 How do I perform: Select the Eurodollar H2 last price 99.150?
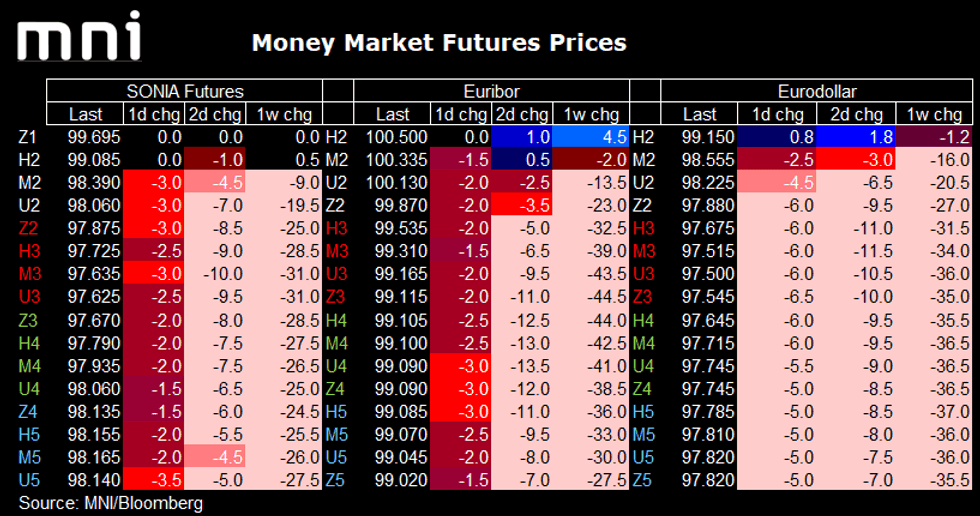(707, 137)
